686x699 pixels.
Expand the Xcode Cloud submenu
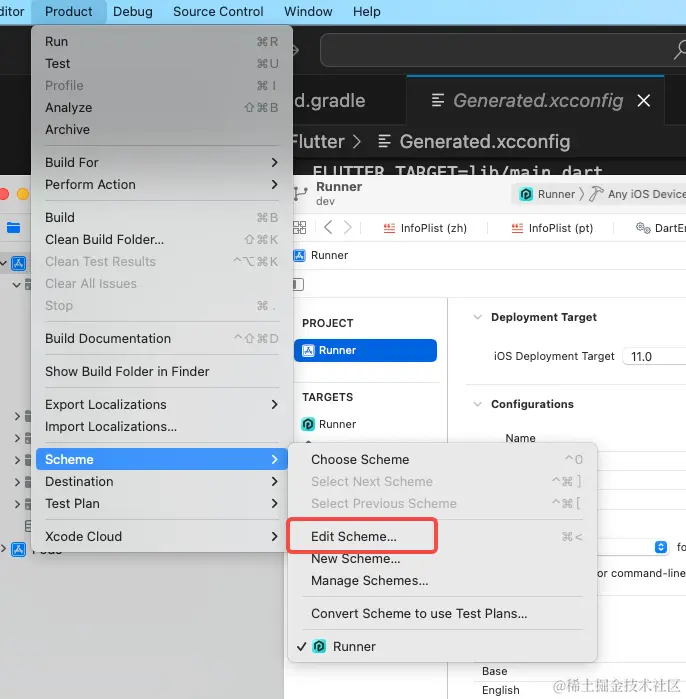162,536
